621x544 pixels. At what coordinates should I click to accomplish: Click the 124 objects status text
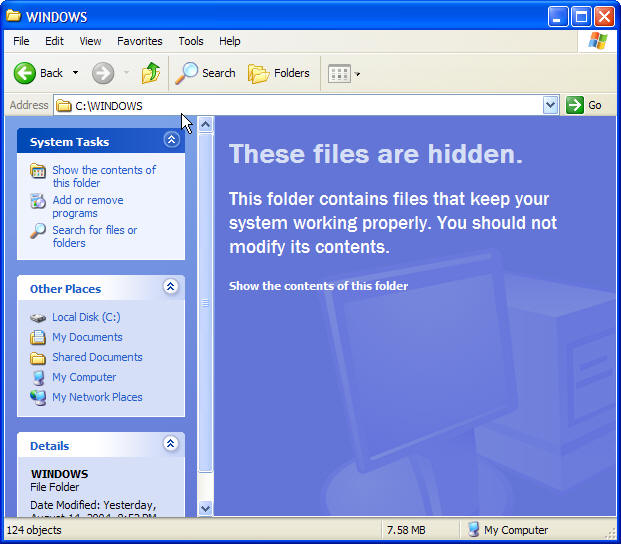click(x=34, y=530)
